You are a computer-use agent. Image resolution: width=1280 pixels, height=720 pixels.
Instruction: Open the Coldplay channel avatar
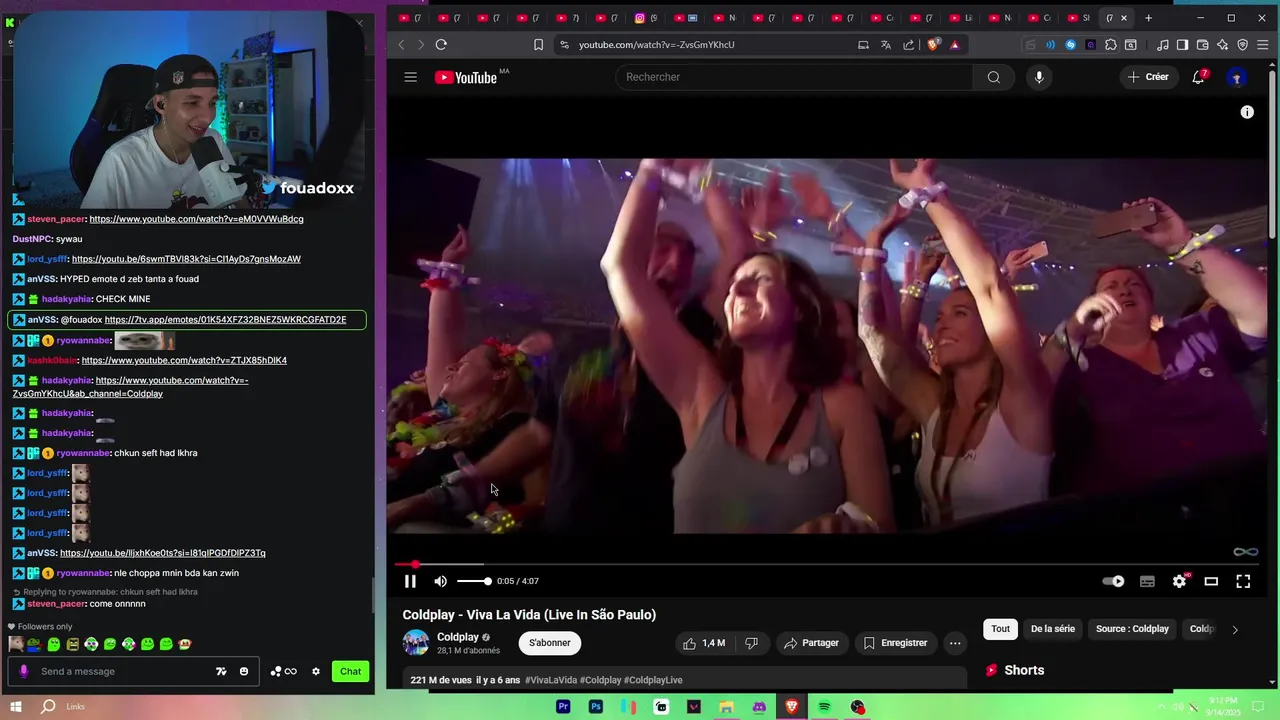point(416,643)
